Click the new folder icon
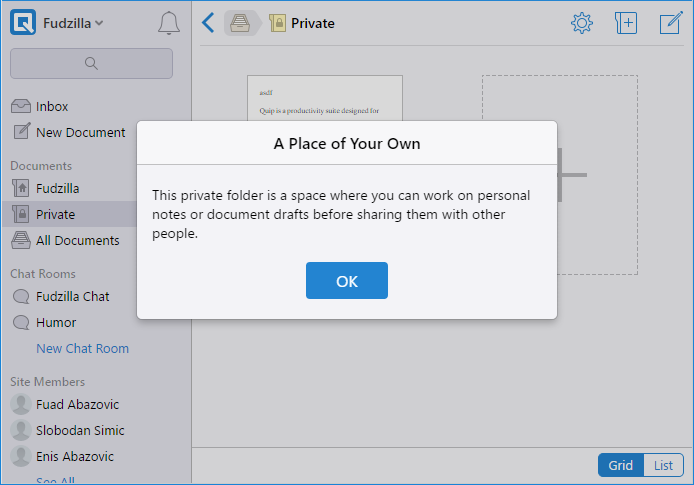The image size is (694, 485). [626, 23]
